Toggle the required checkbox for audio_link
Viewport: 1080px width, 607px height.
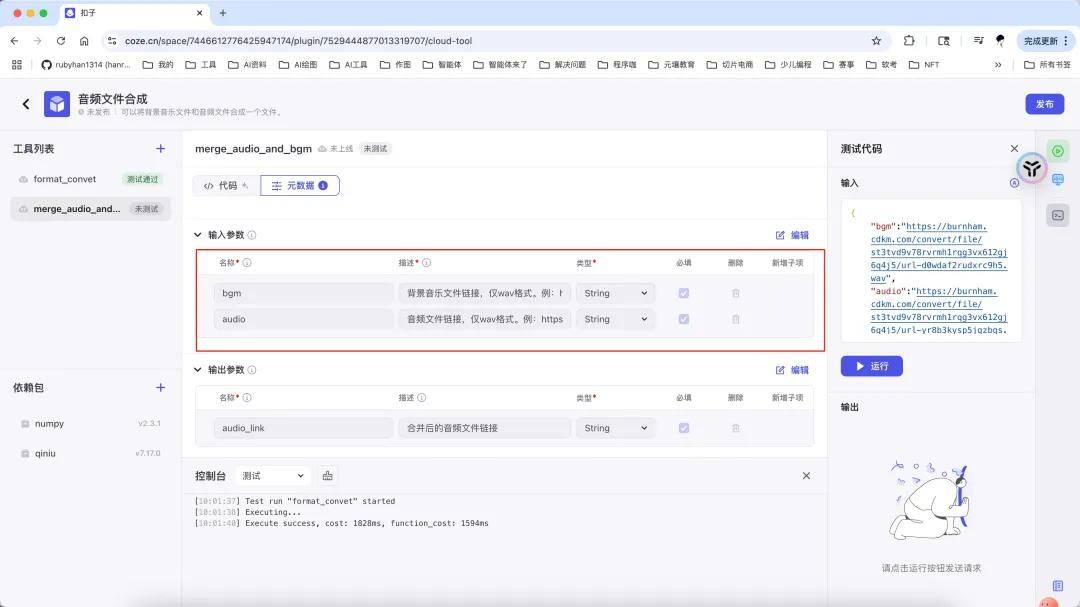(683, 428)
